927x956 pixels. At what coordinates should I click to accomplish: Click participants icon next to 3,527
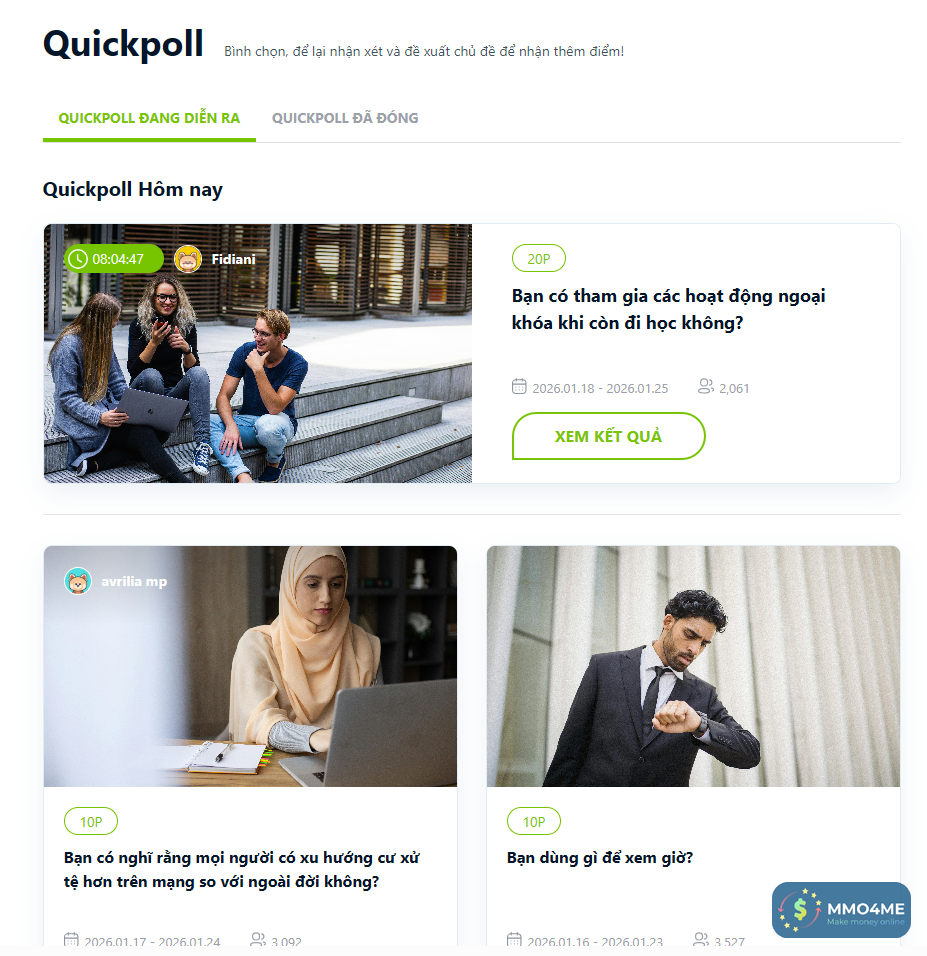click(x=701, y=940)
